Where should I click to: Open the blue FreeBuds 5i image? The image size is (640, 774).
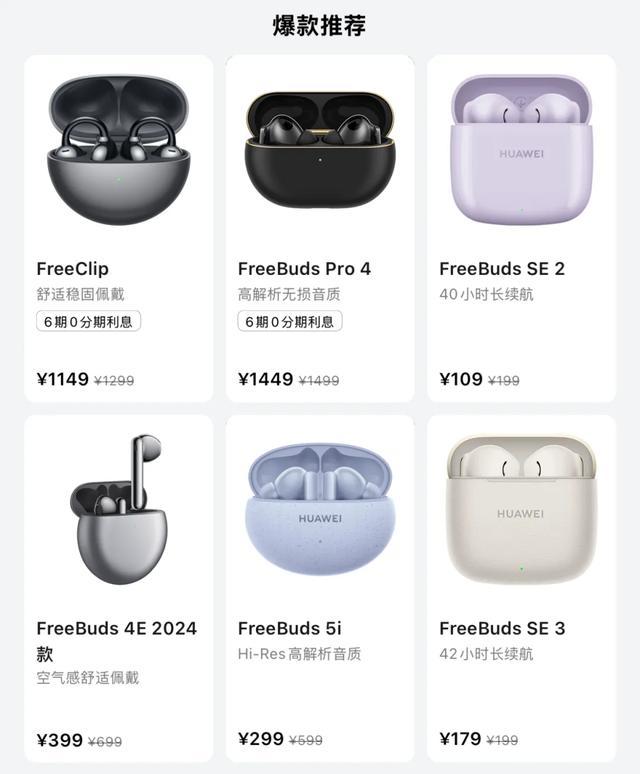point(320,509)
